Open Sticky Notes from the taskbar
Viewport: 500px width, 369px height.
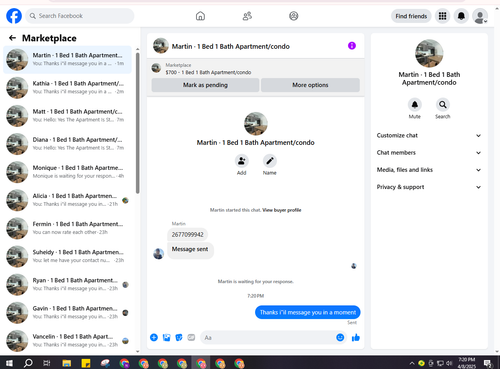pos(86,363)
